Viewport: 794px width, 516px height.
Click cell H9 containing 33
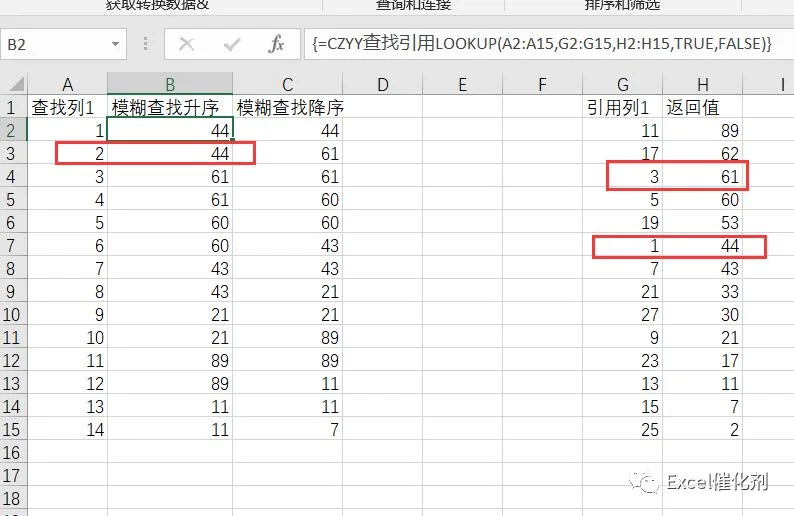(702, 291)
